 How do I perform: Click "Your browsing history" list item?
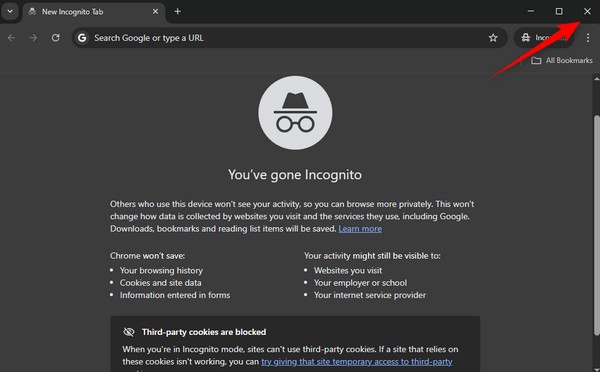(161, 271)
